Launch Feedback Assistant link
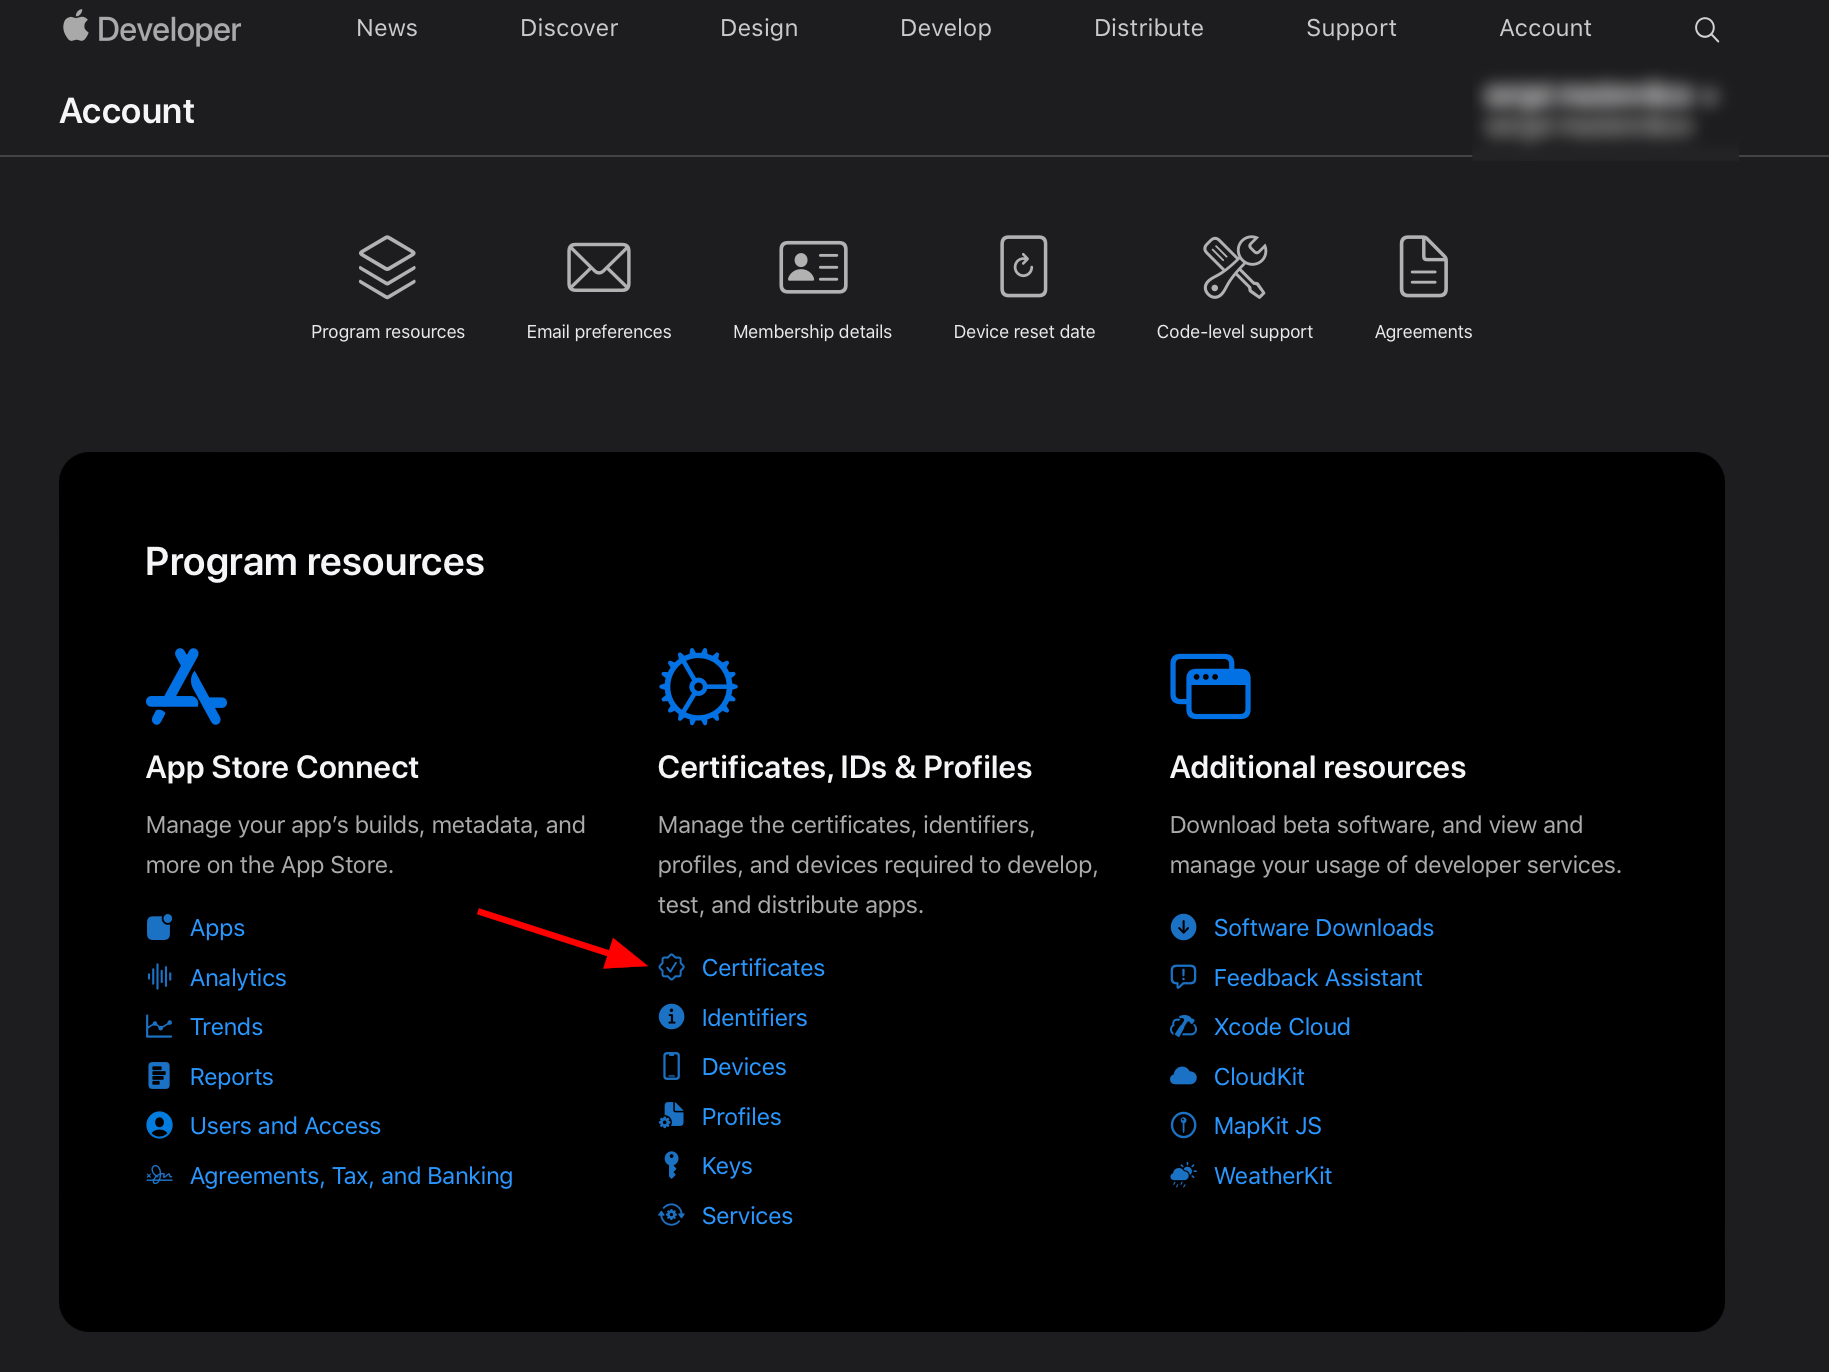This screenshot has width=1829, height=1372. (x=1317, y=977)
